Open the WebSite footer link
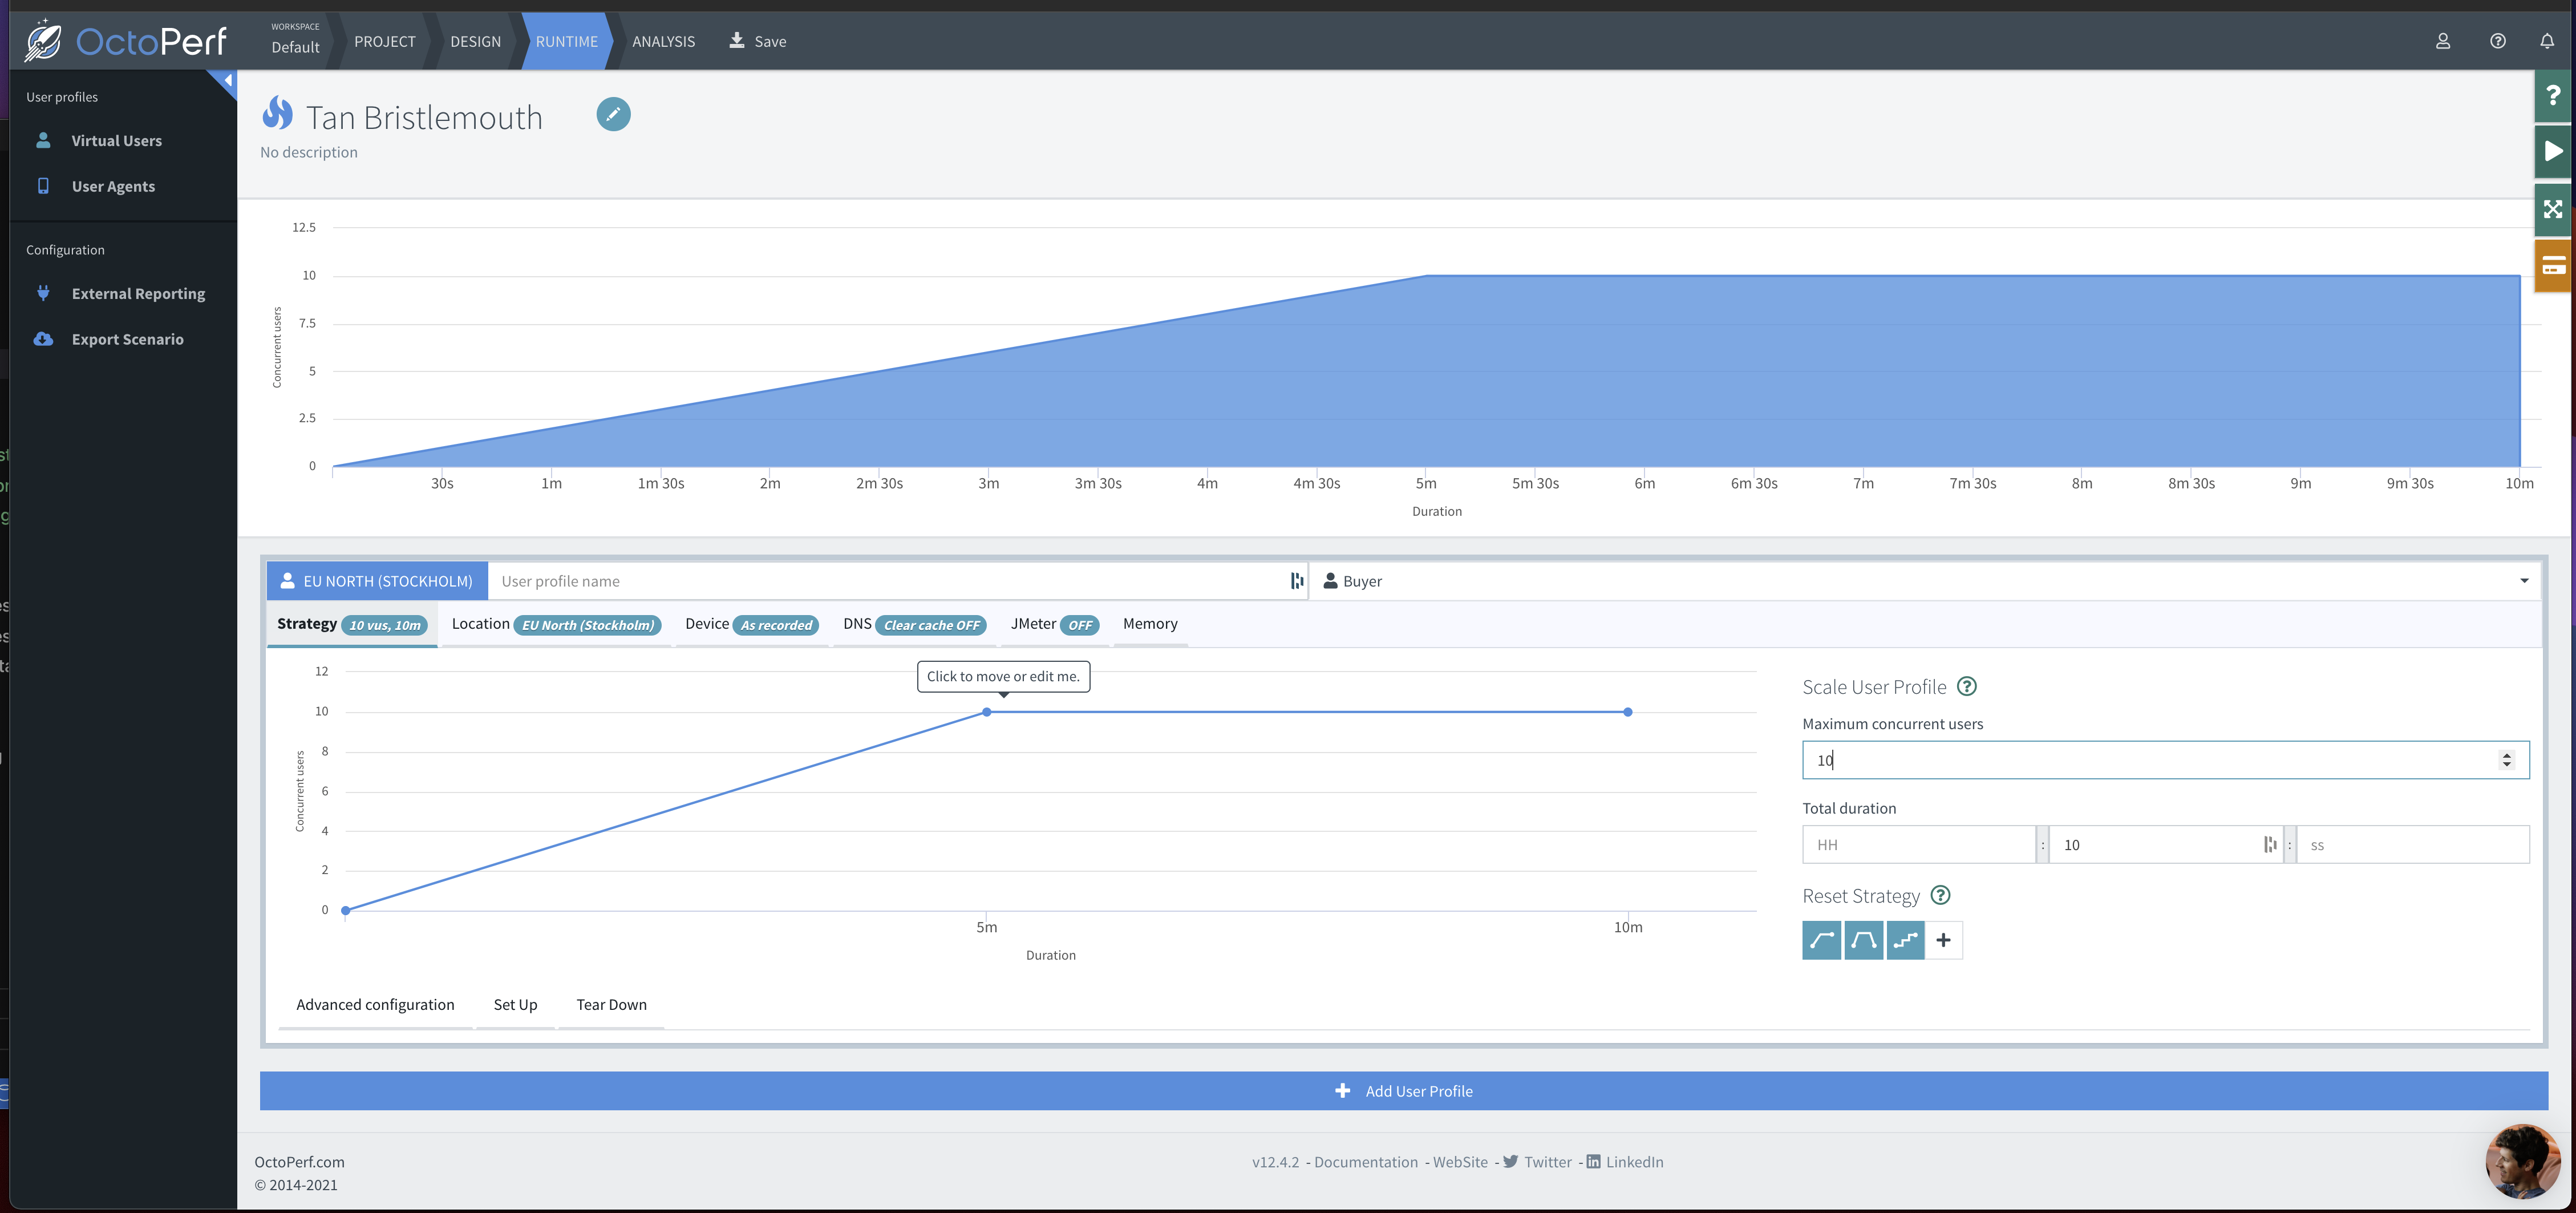 [1460, 1162]
